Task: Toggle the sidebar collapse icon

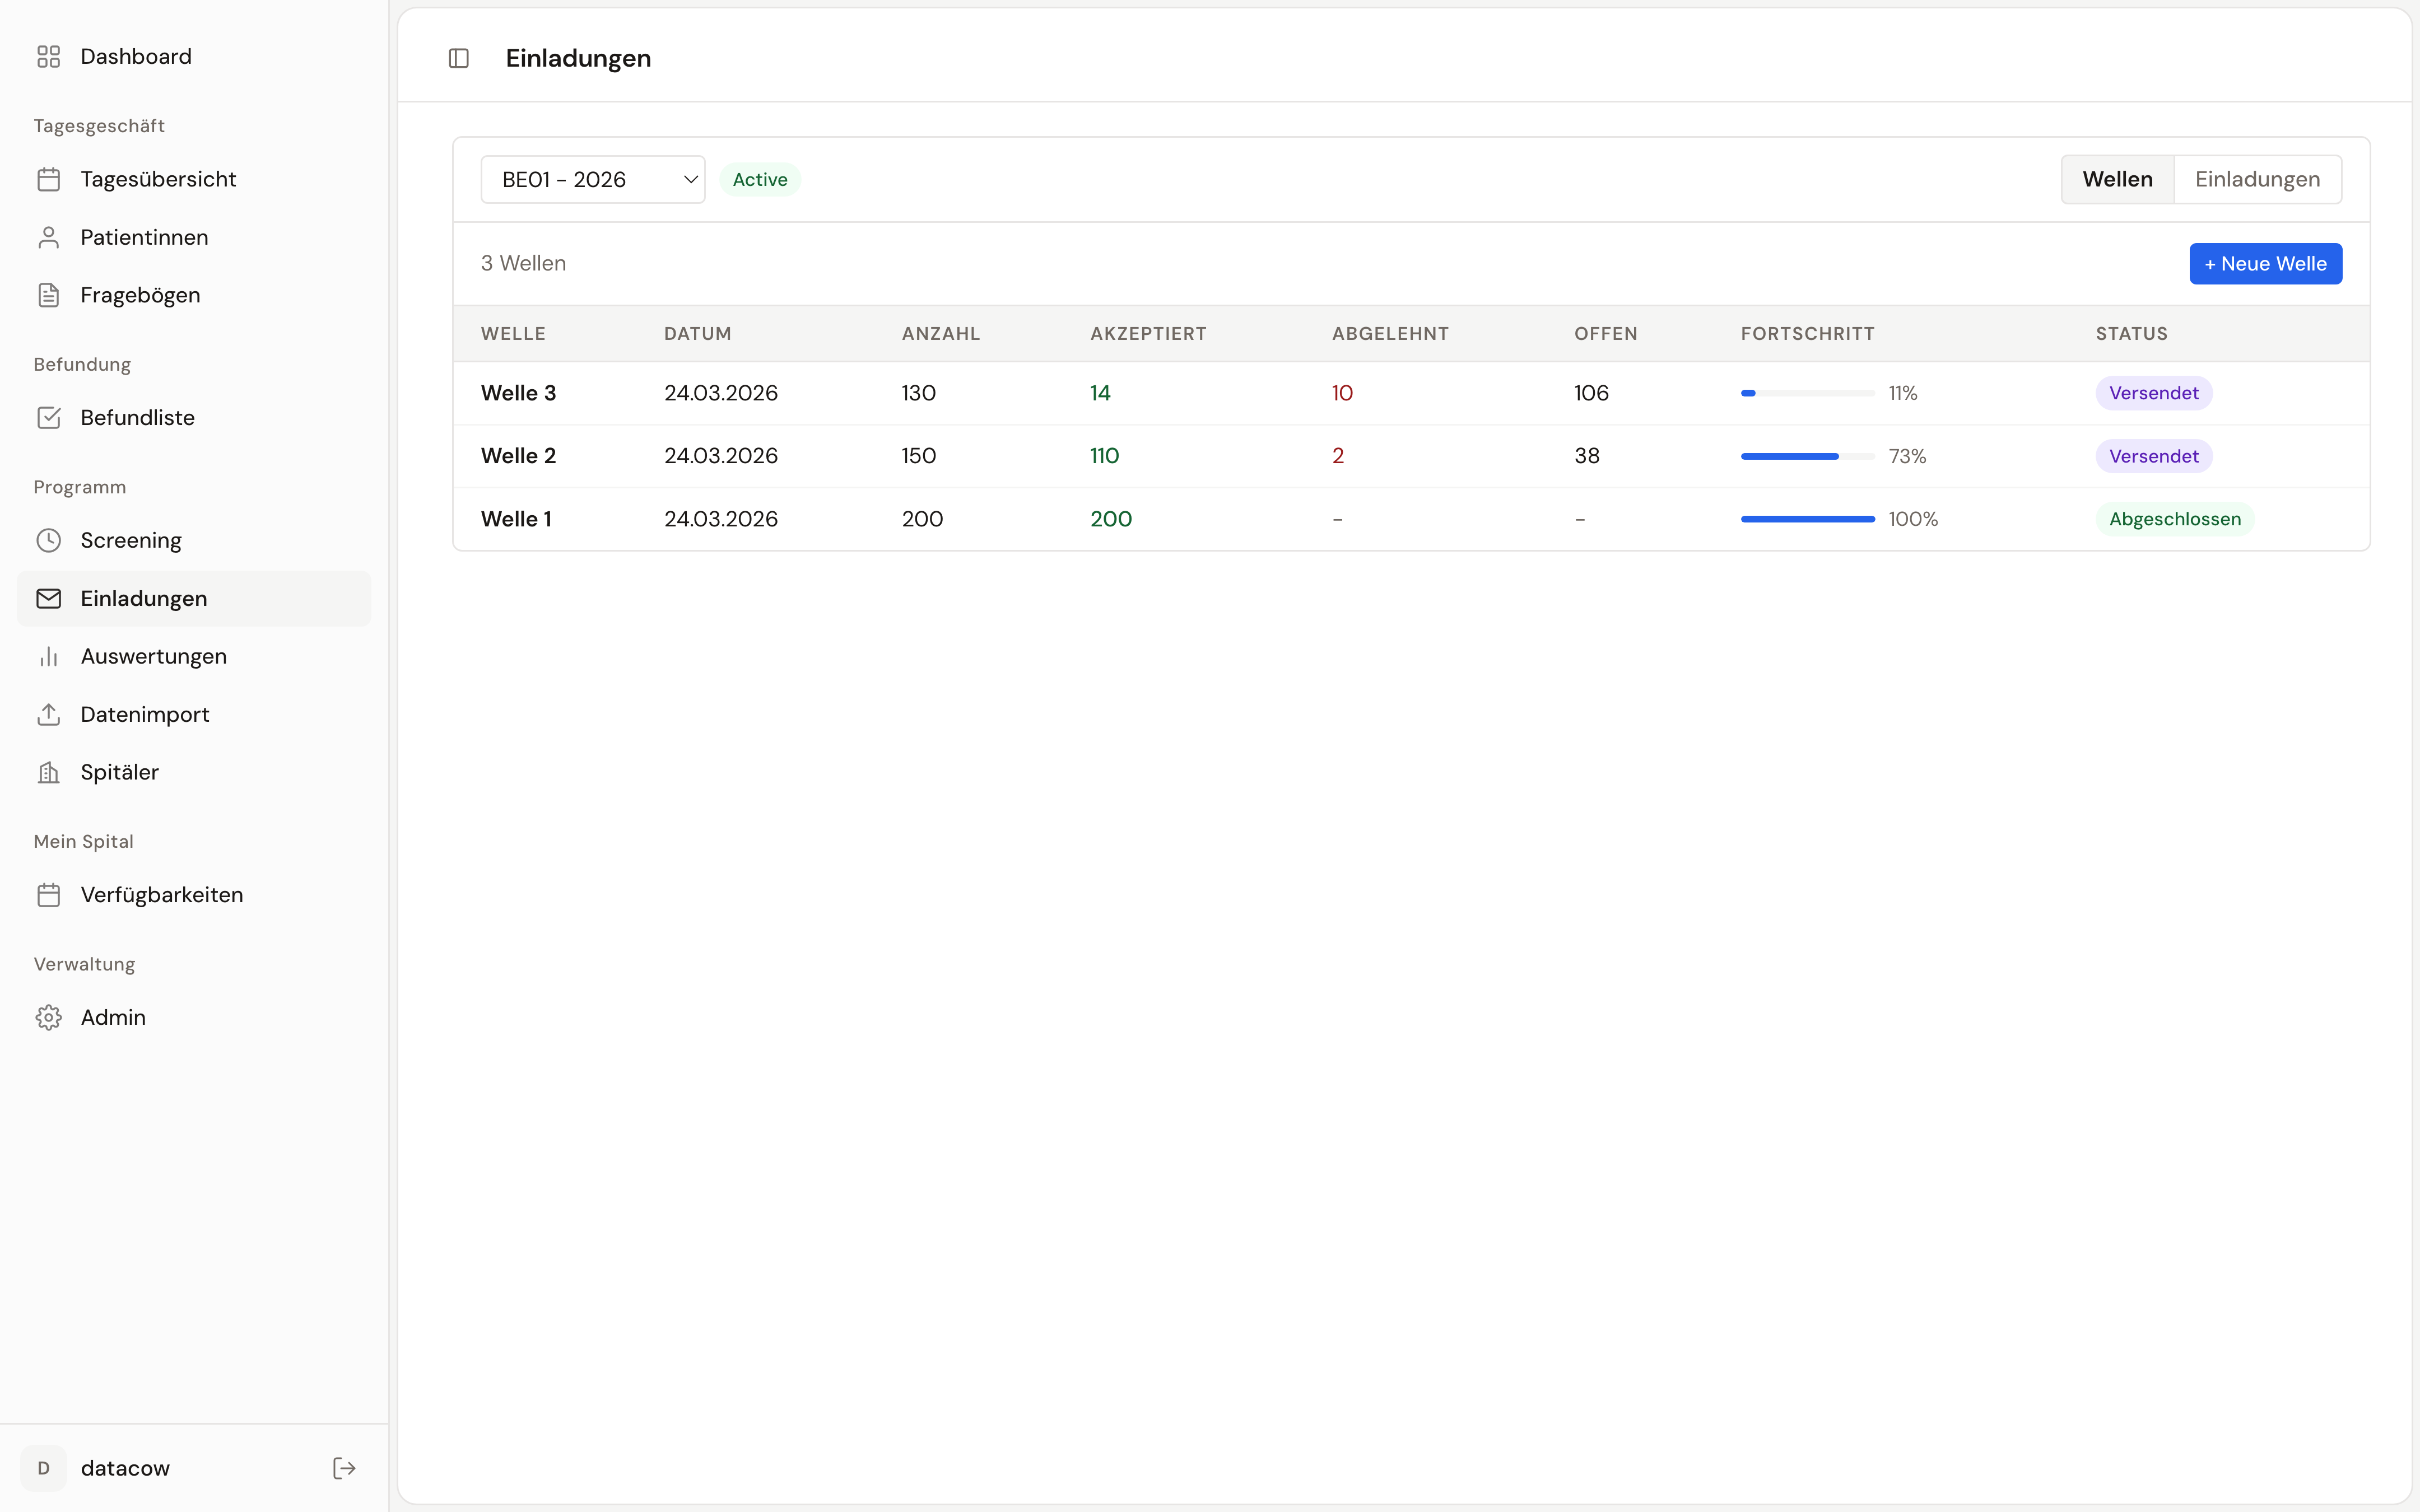Action: [x=459, y=58]
